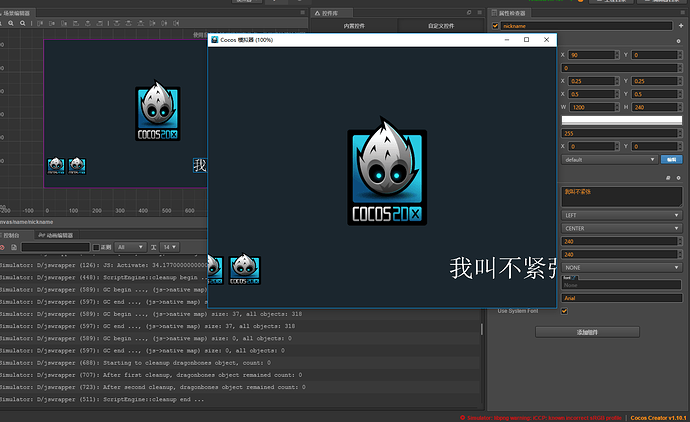Toggle the nickname node active checkbox
The image size is (690, 422).
pos(495,26)
